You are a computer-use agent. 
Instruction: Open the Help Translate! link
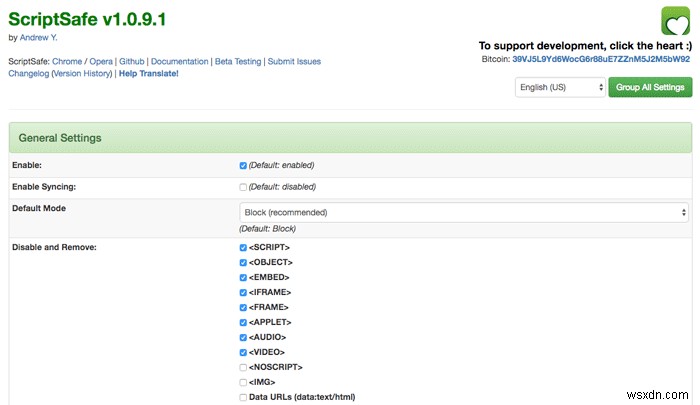point(149,73)
